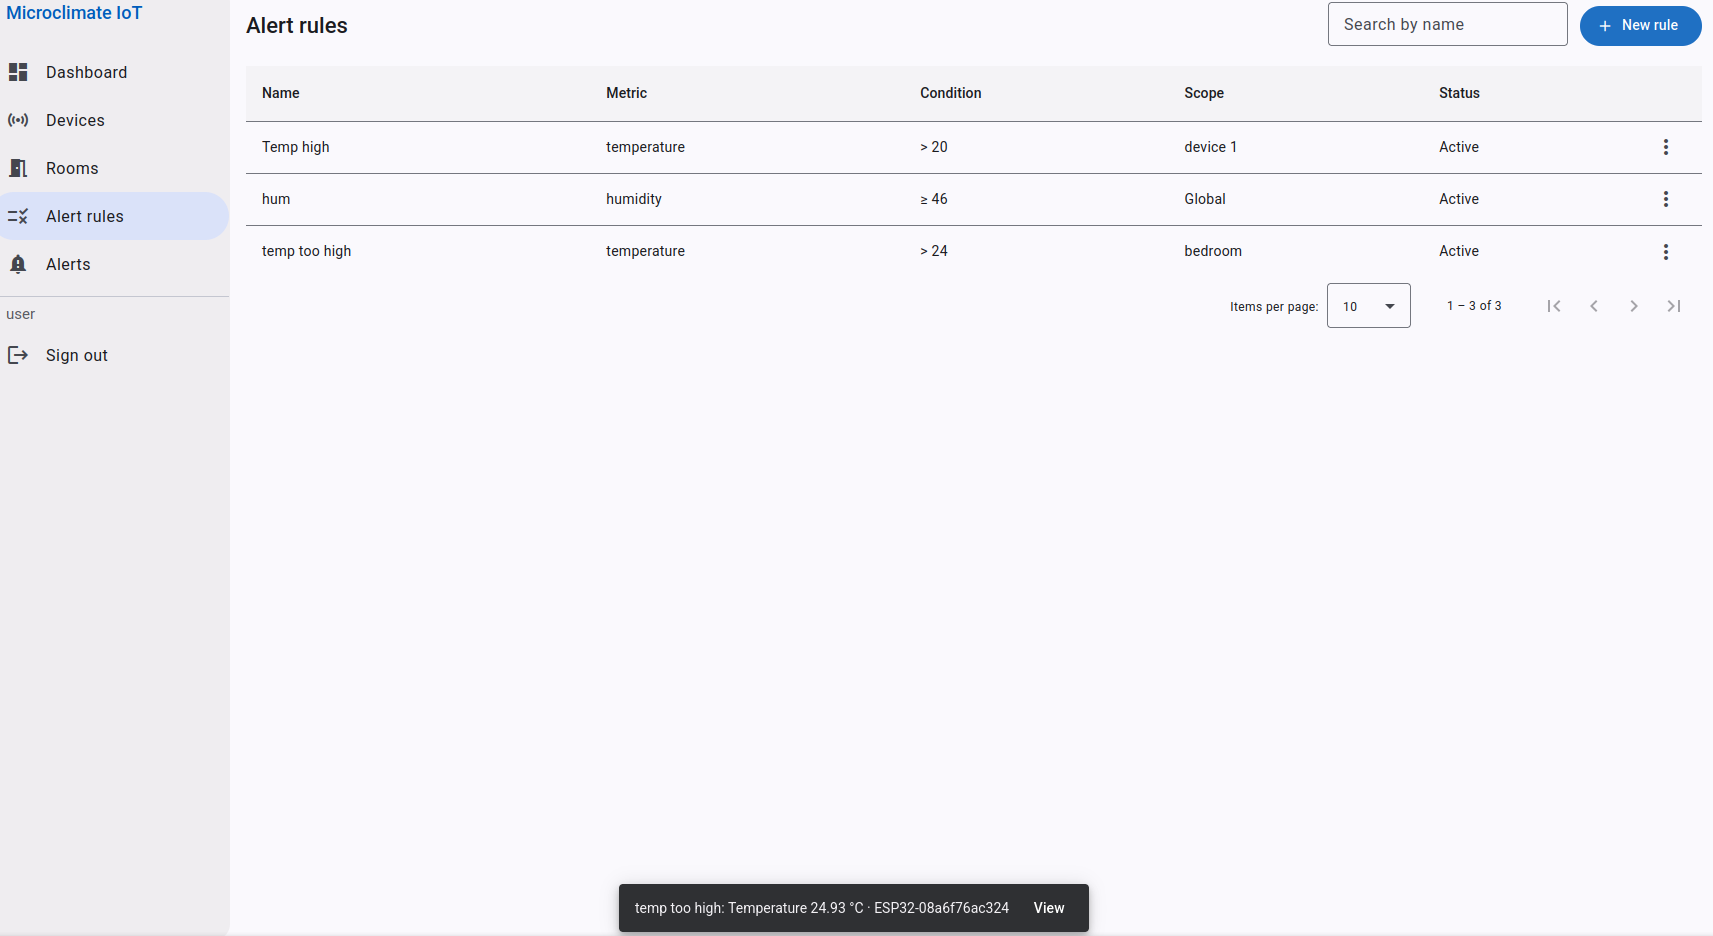The height and width of the screenshot is (936, 1713).
Task: Sign out of the account
Action: (x=114, y=355)
